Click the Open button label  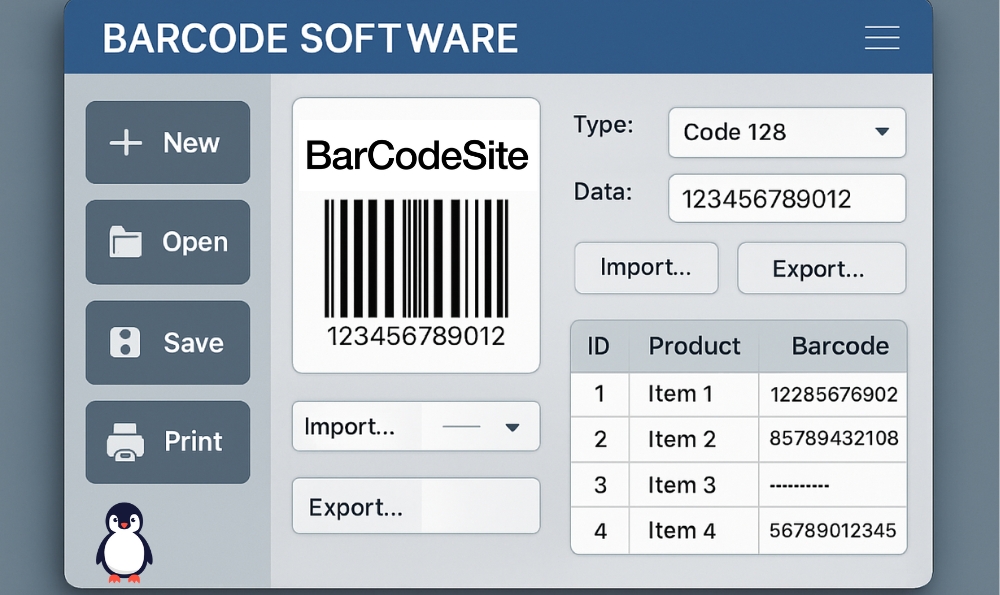pos(195,242)
